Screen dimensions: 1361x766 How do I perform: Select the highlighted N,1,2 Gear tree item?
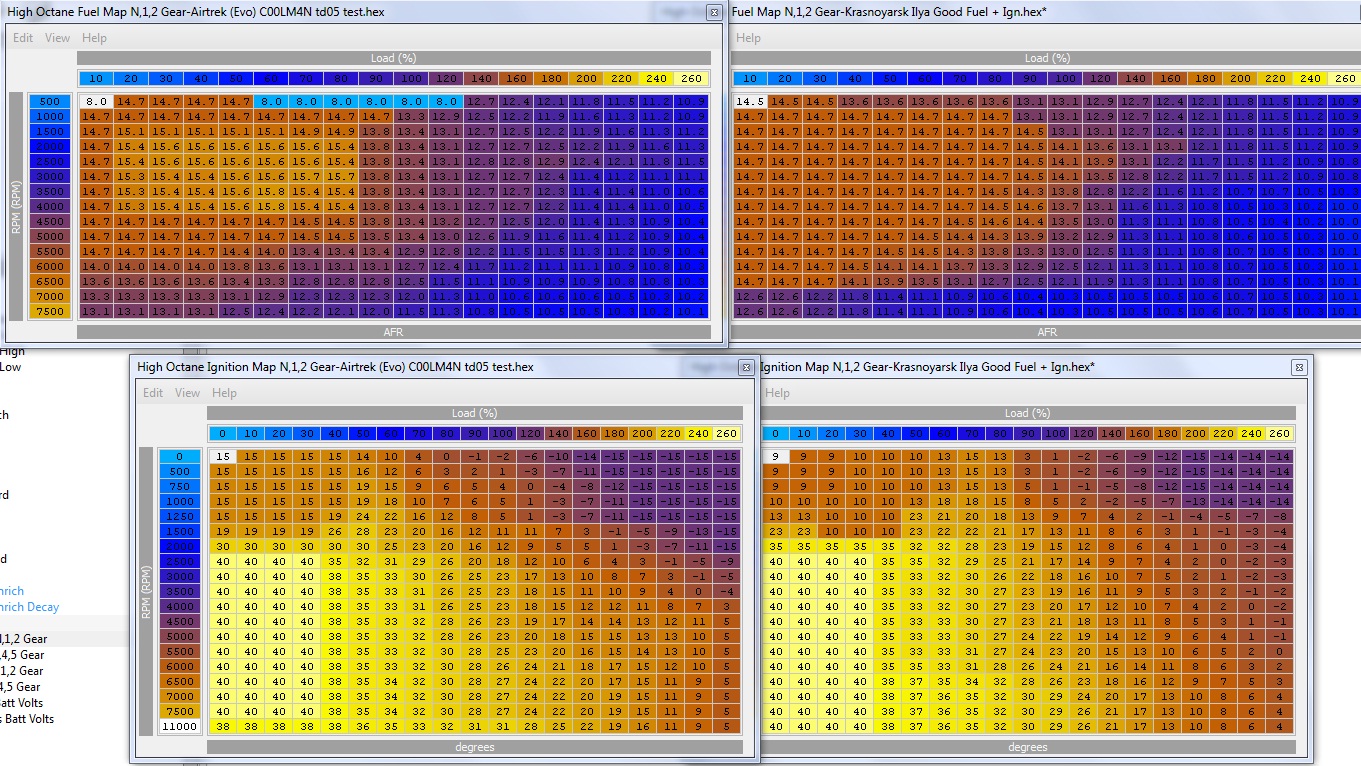click(x=24, y=638)
